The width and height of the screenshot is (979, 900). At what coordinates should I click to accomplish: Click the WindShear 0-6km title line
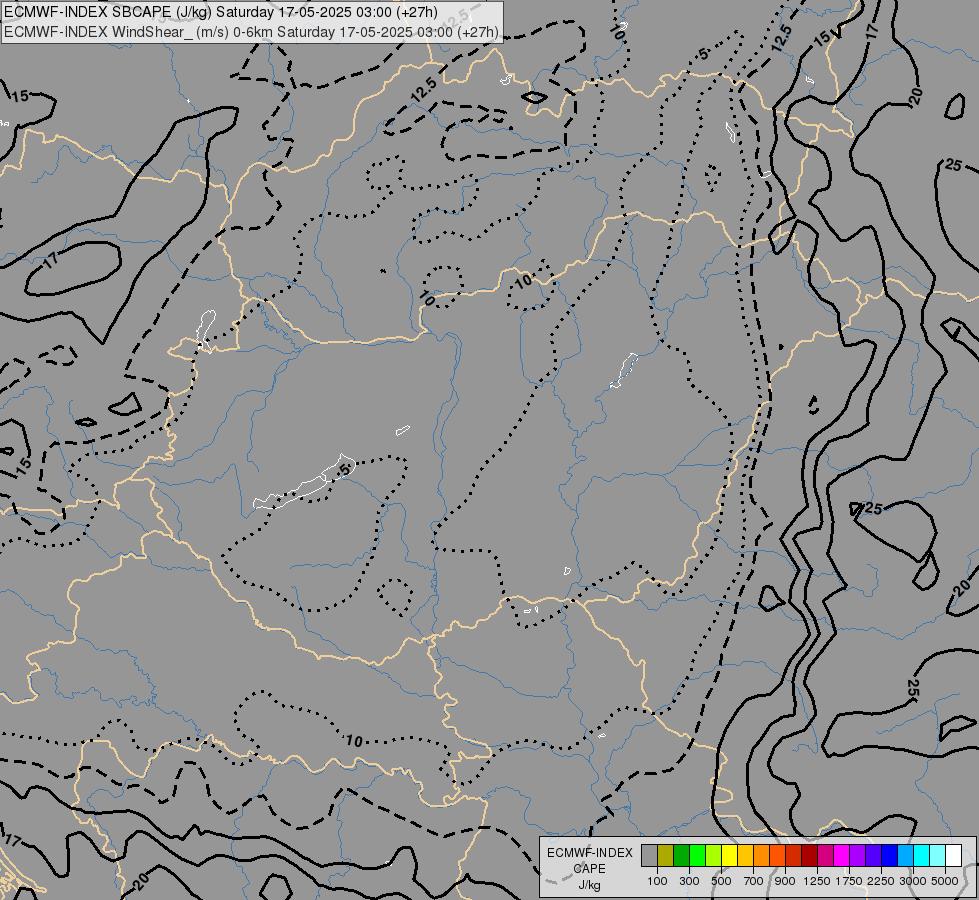click(252, 32)
